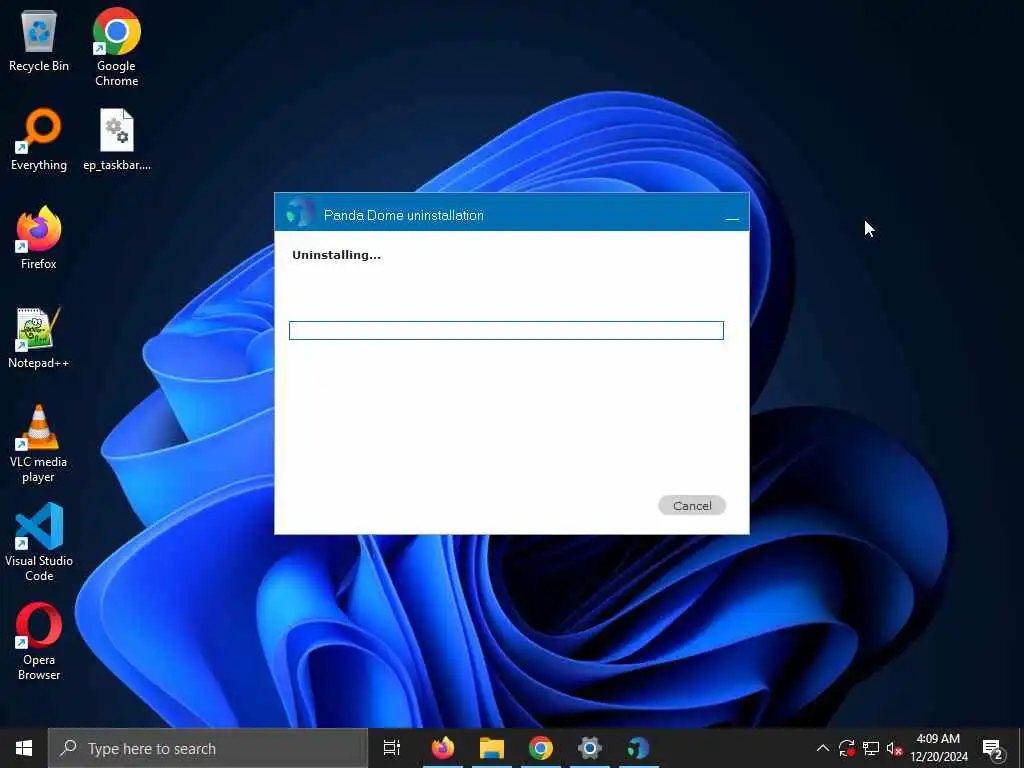
Task: Open the notification center icon
Action: 993,749
